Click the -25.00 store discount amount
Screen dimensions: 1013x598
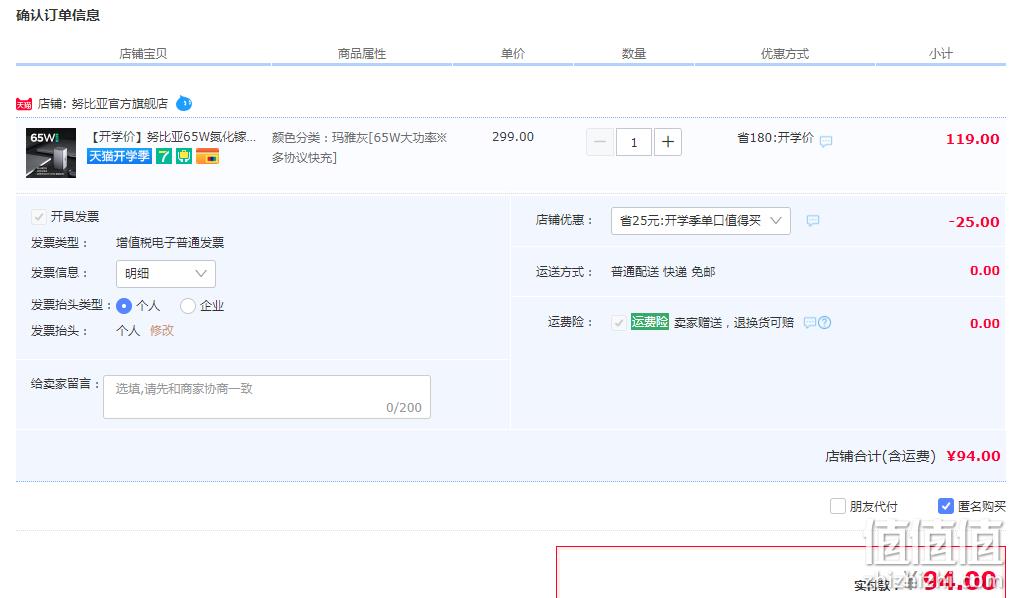click(x=974, y=222)
